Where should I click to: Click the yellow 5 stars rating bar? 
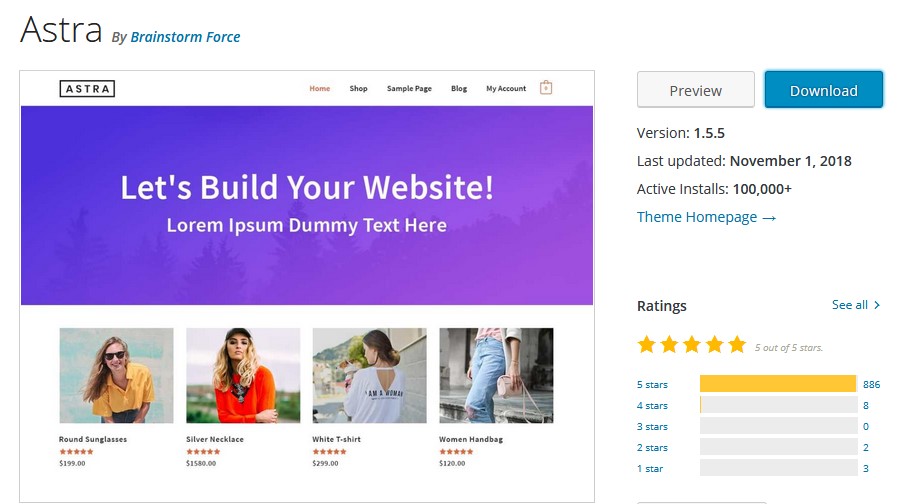pos(778,384)
